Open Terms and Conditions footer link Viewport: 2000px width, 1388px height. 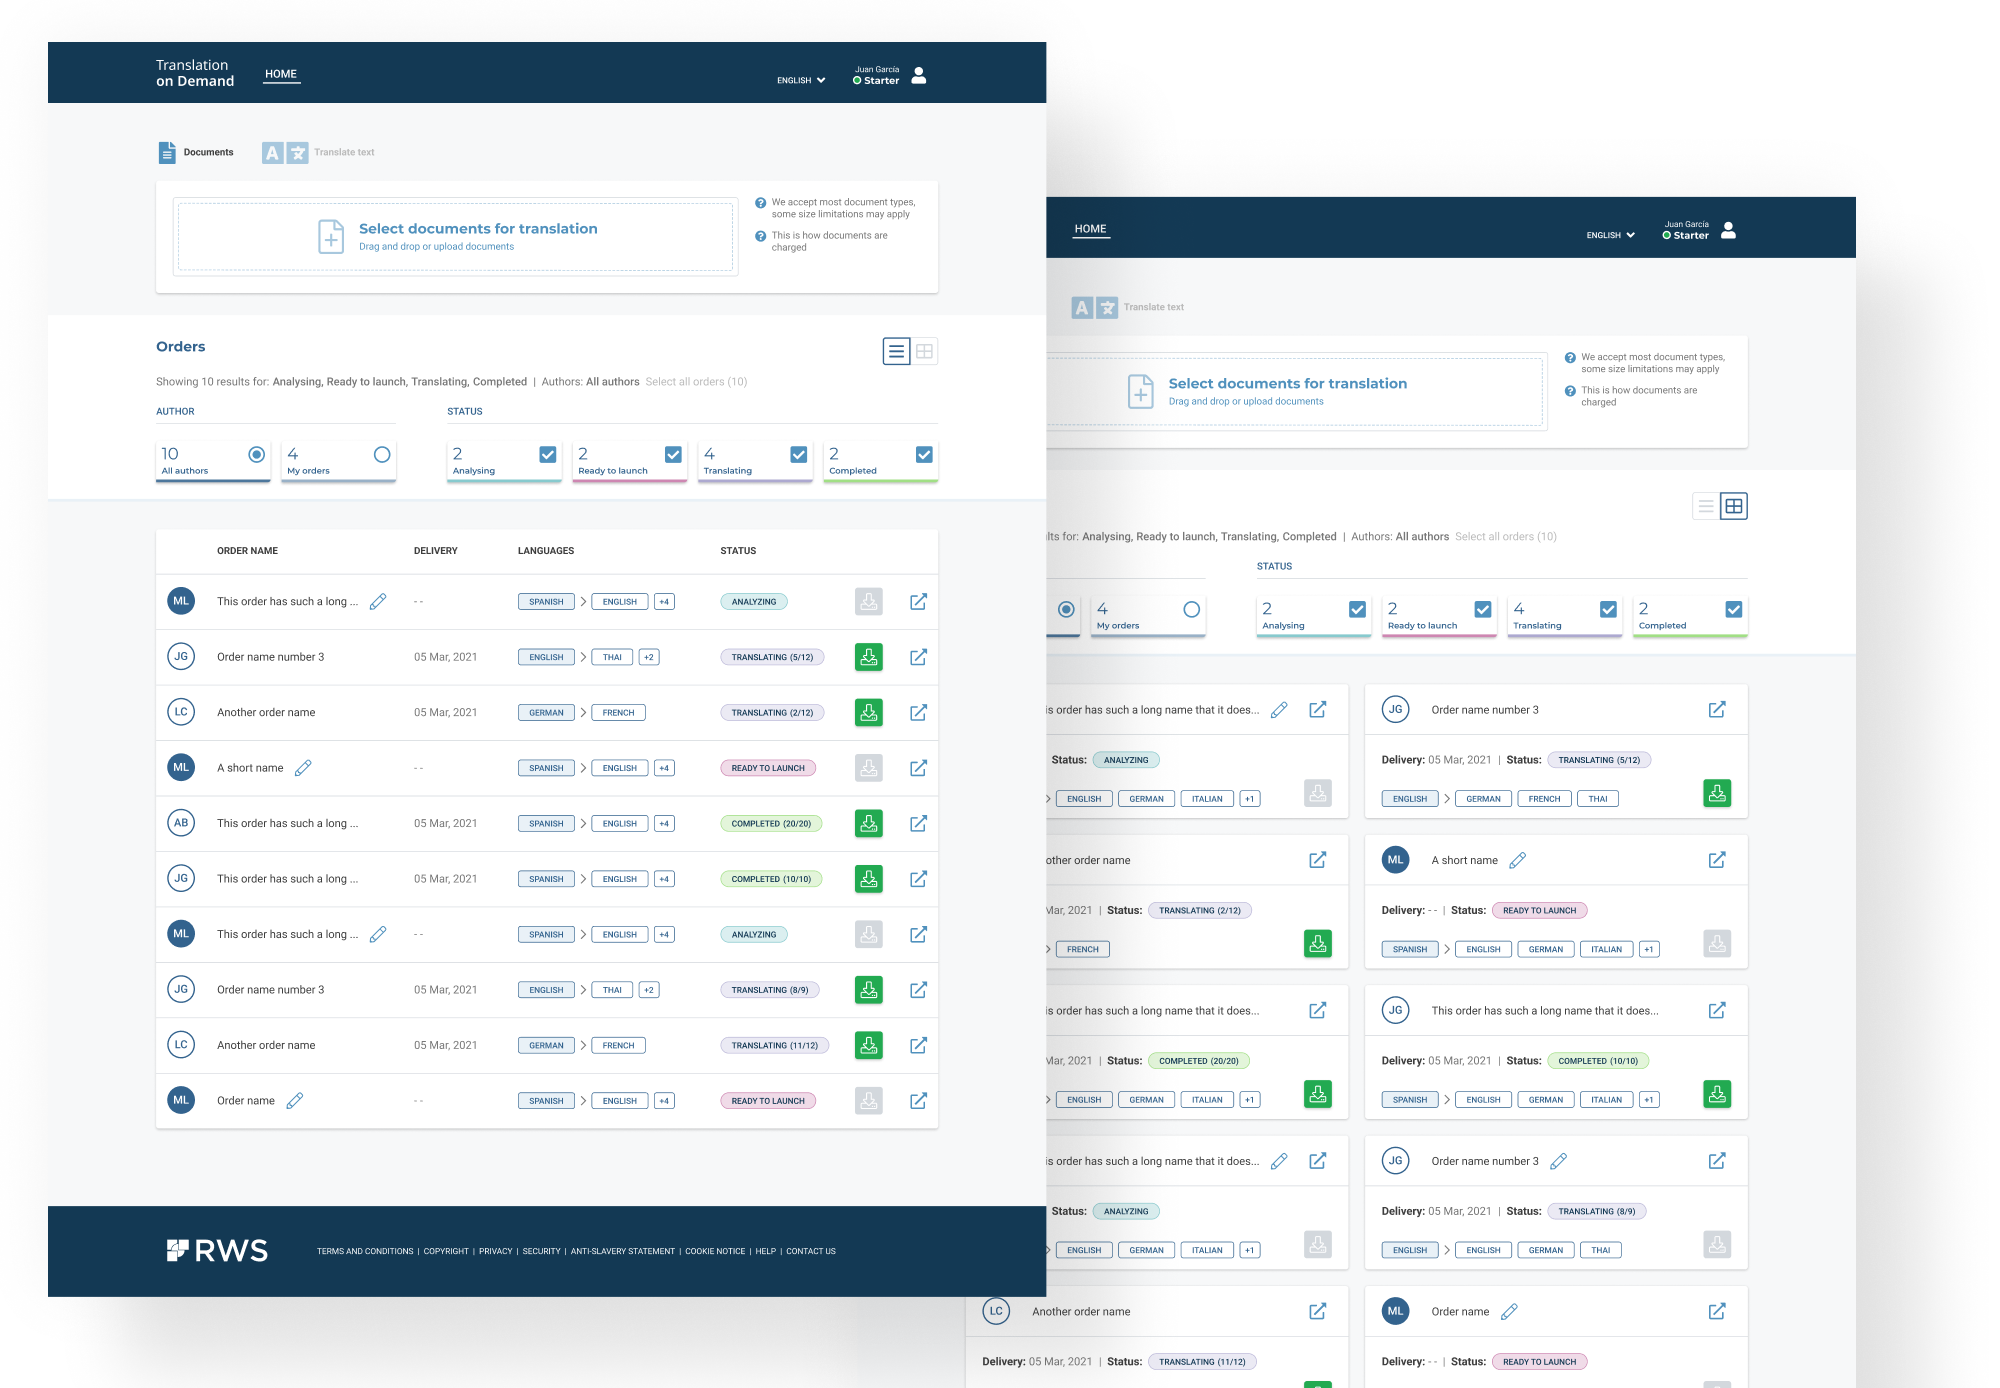[365, 1251]
